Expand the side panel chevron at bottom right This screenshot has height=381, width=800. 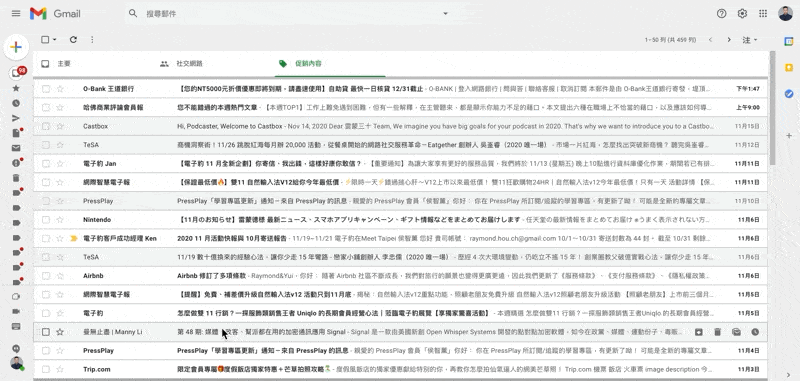(x=789, y=375)
